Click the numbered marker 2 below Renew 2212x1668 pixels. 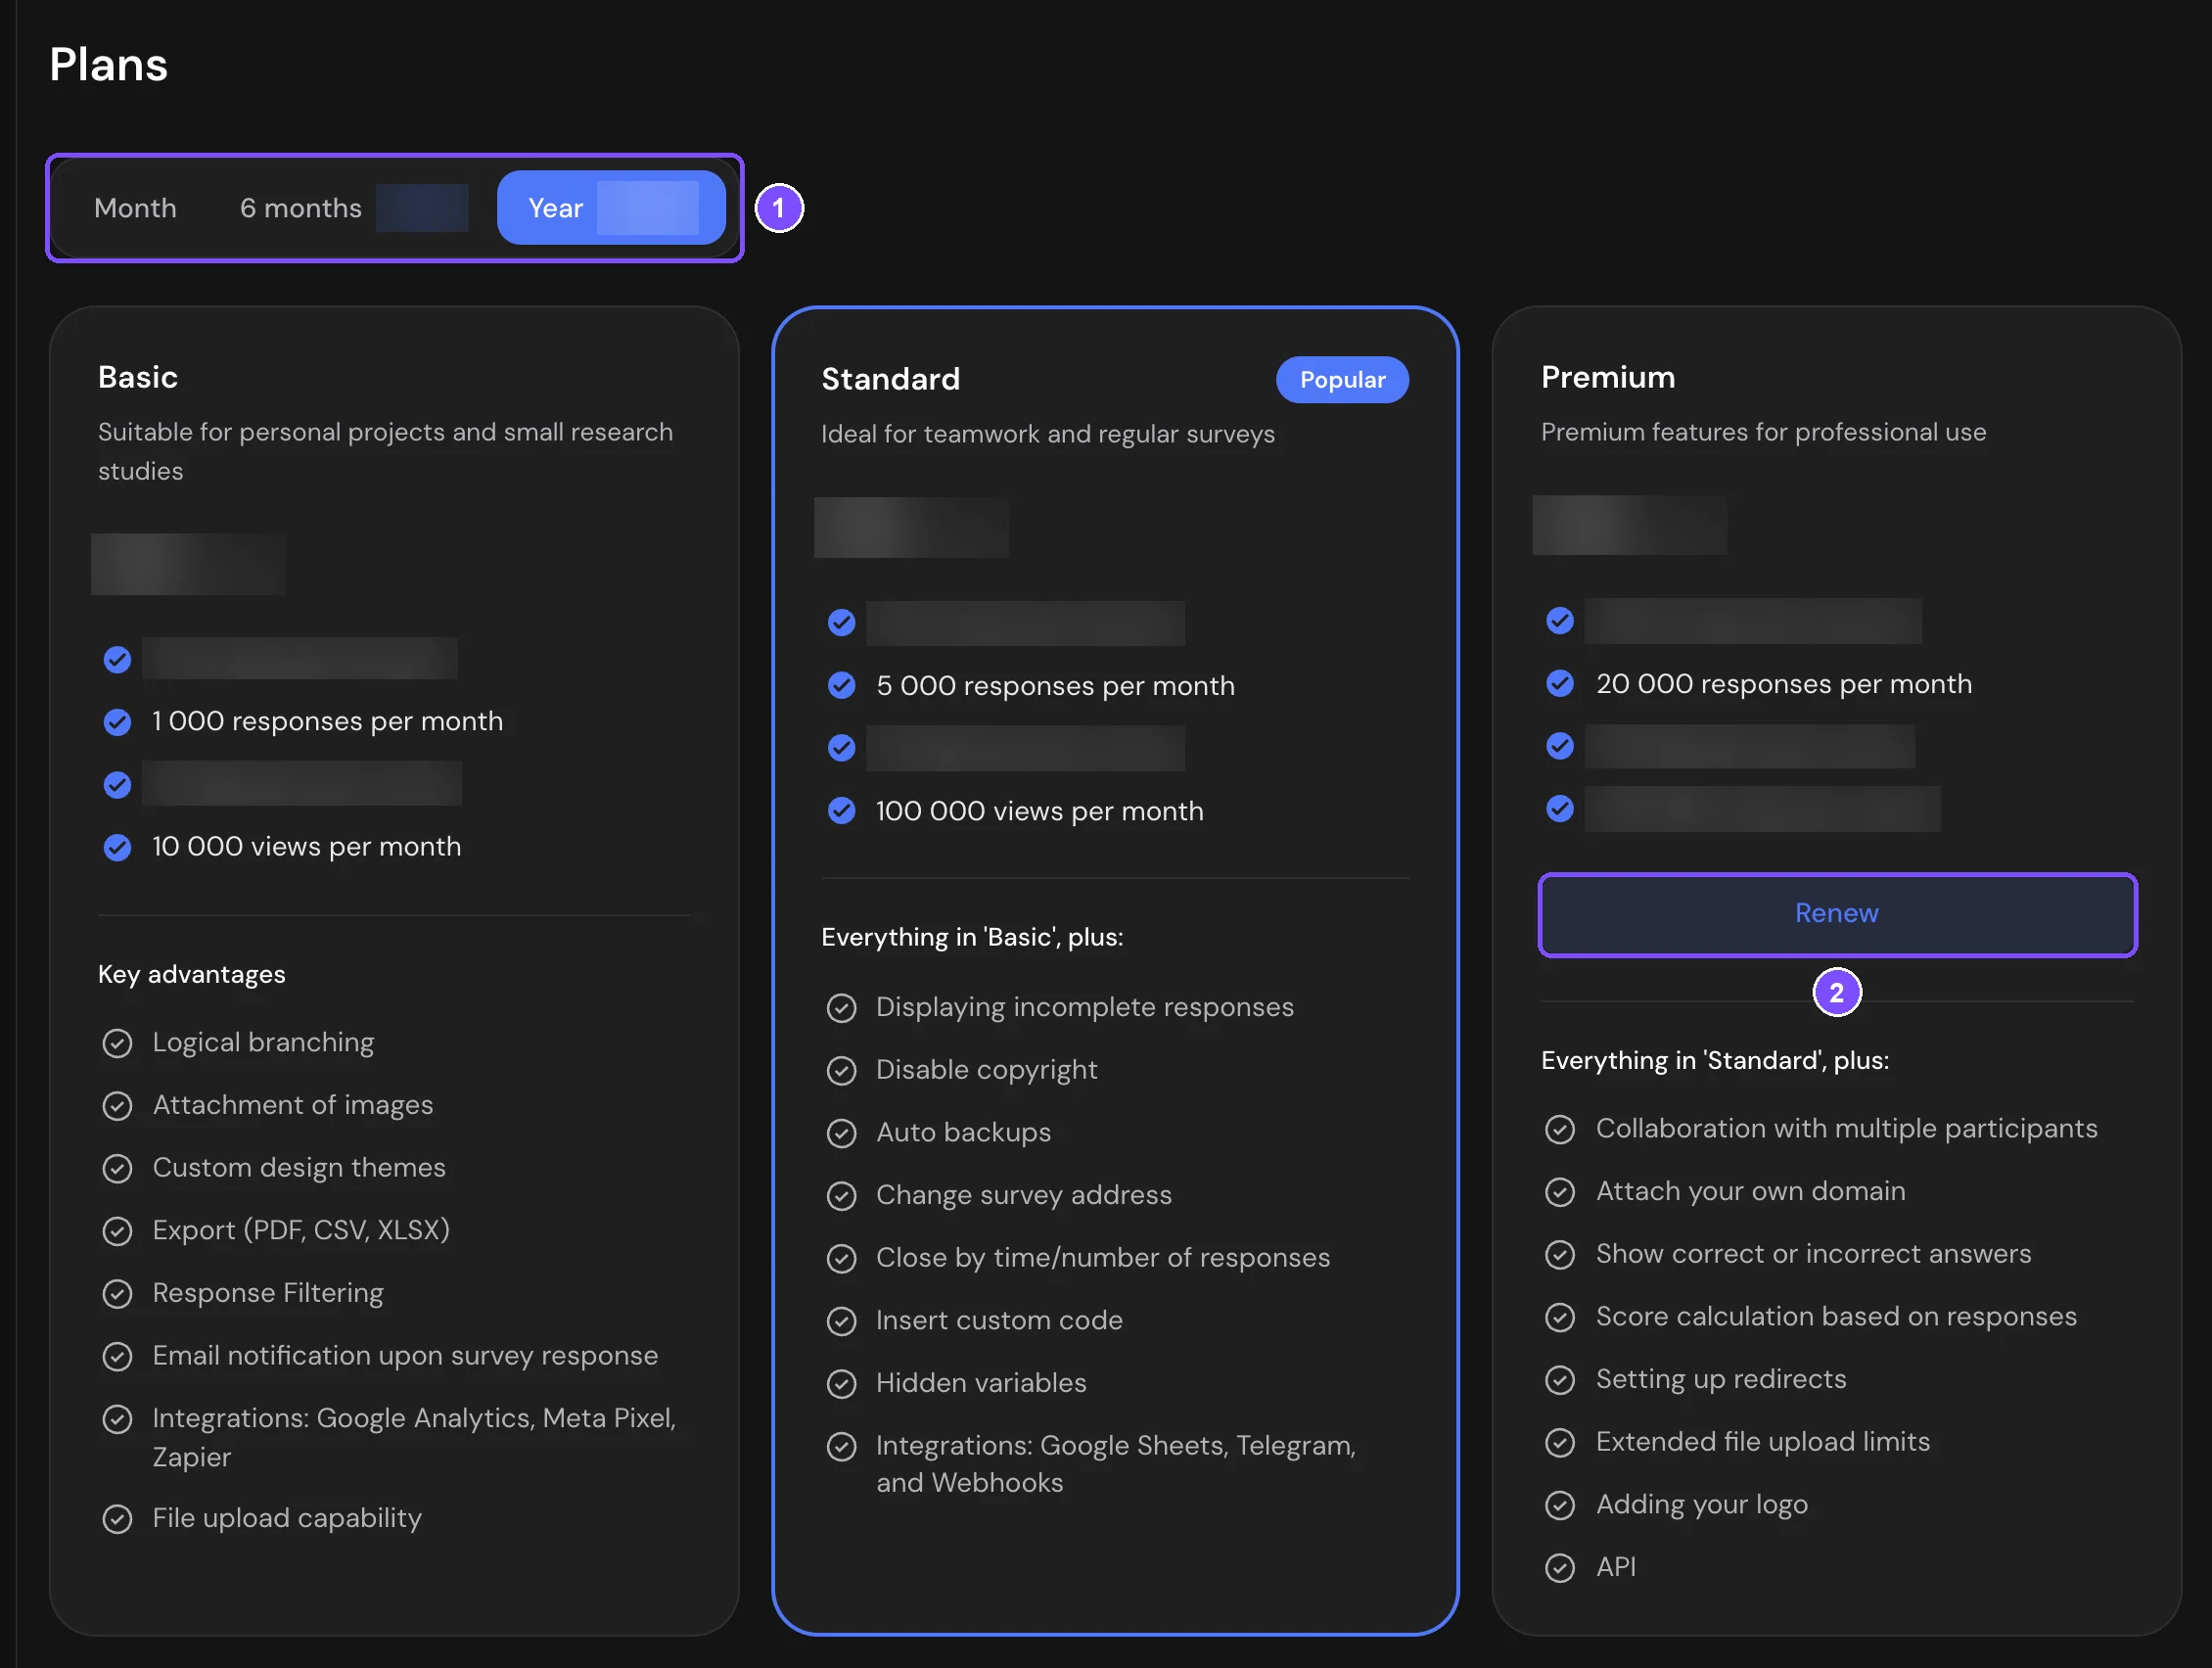tap(1837, 992)
